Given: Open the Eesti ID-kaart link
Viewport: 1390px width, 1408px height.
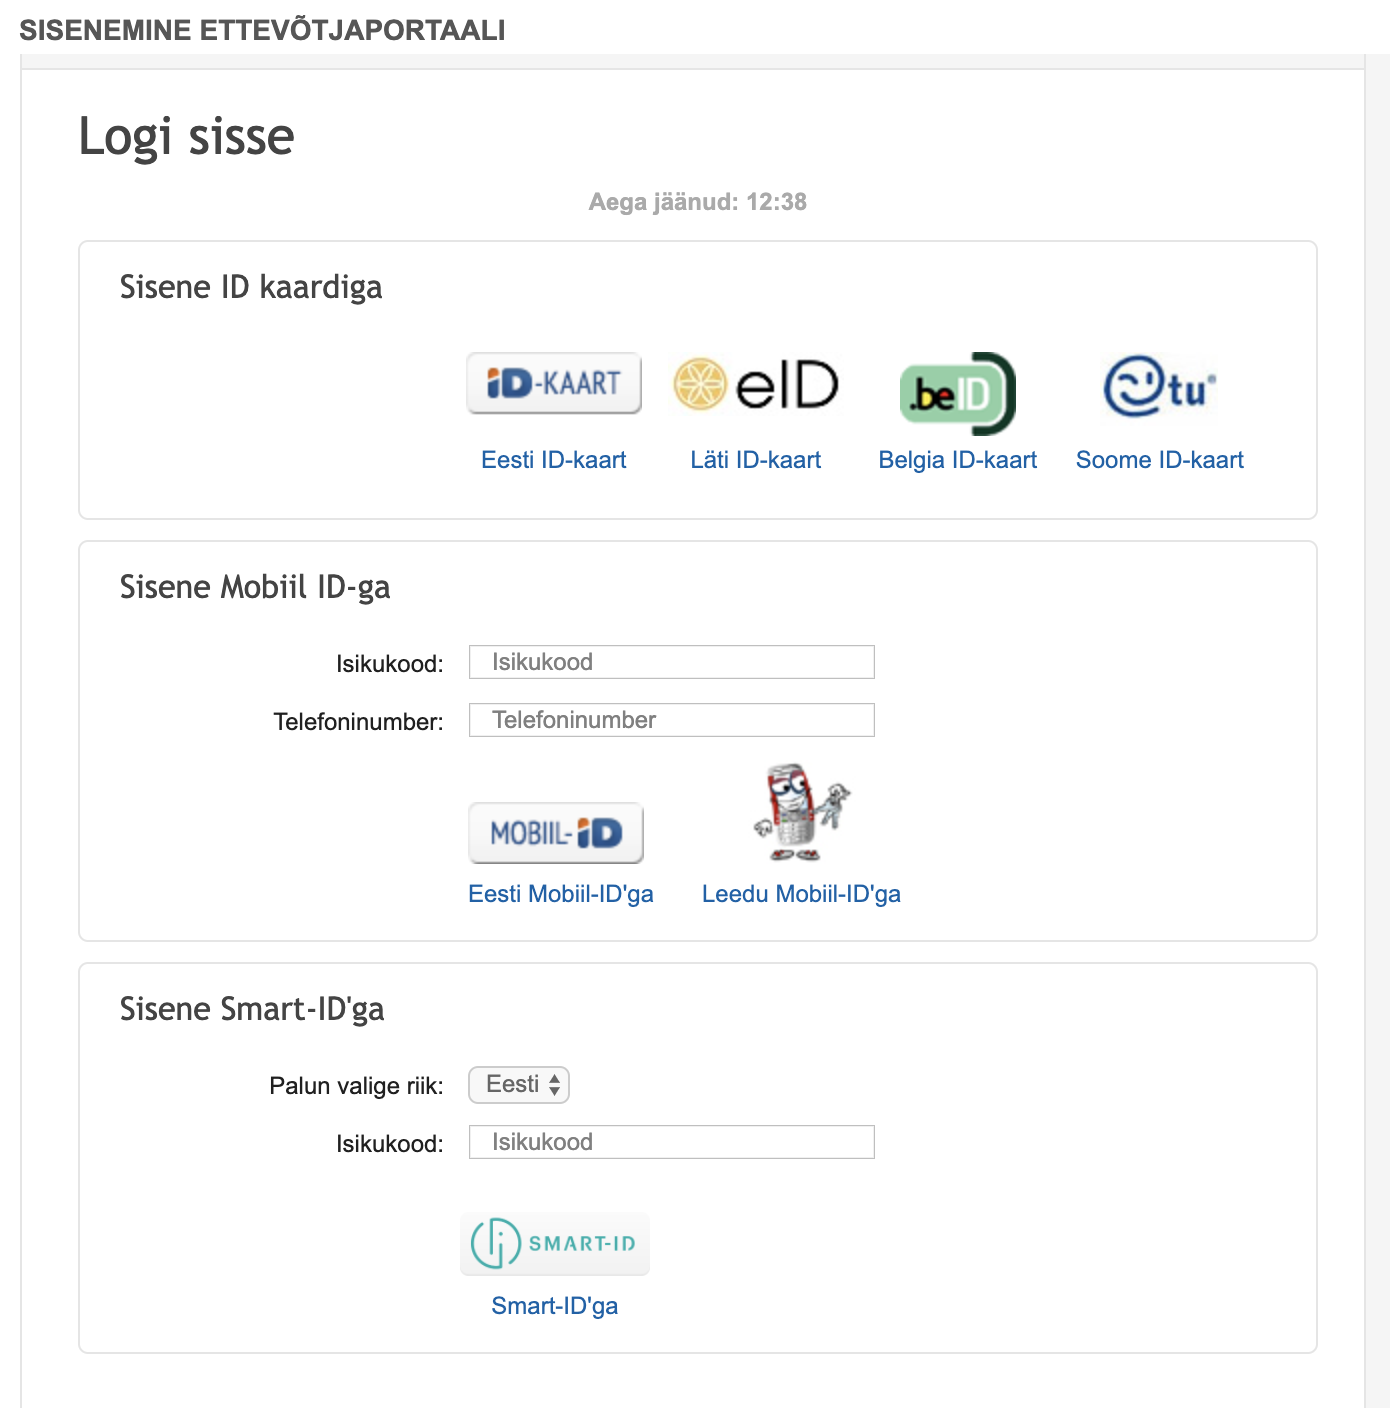Looking at the screenshot, I should (x=553, y=460).
